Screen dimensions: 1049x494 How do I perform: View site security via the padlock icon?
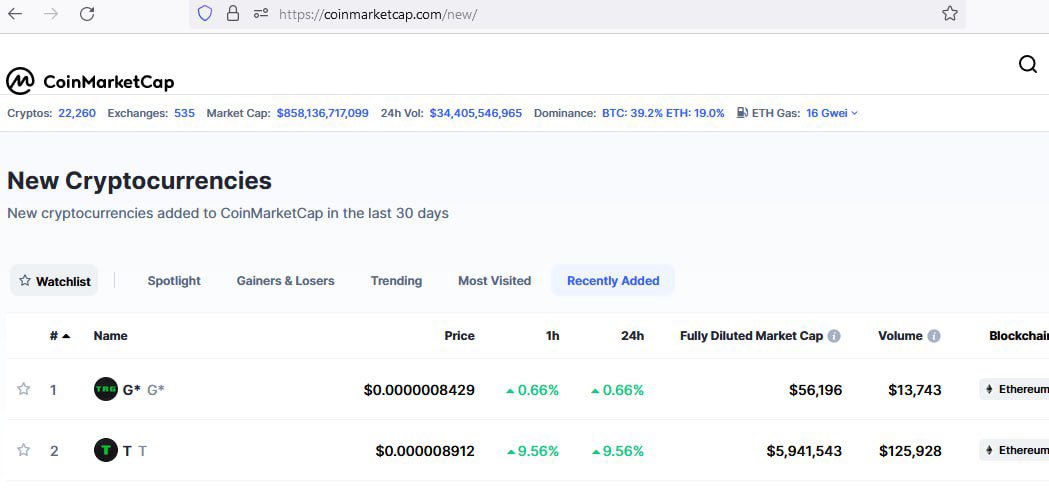233,13
